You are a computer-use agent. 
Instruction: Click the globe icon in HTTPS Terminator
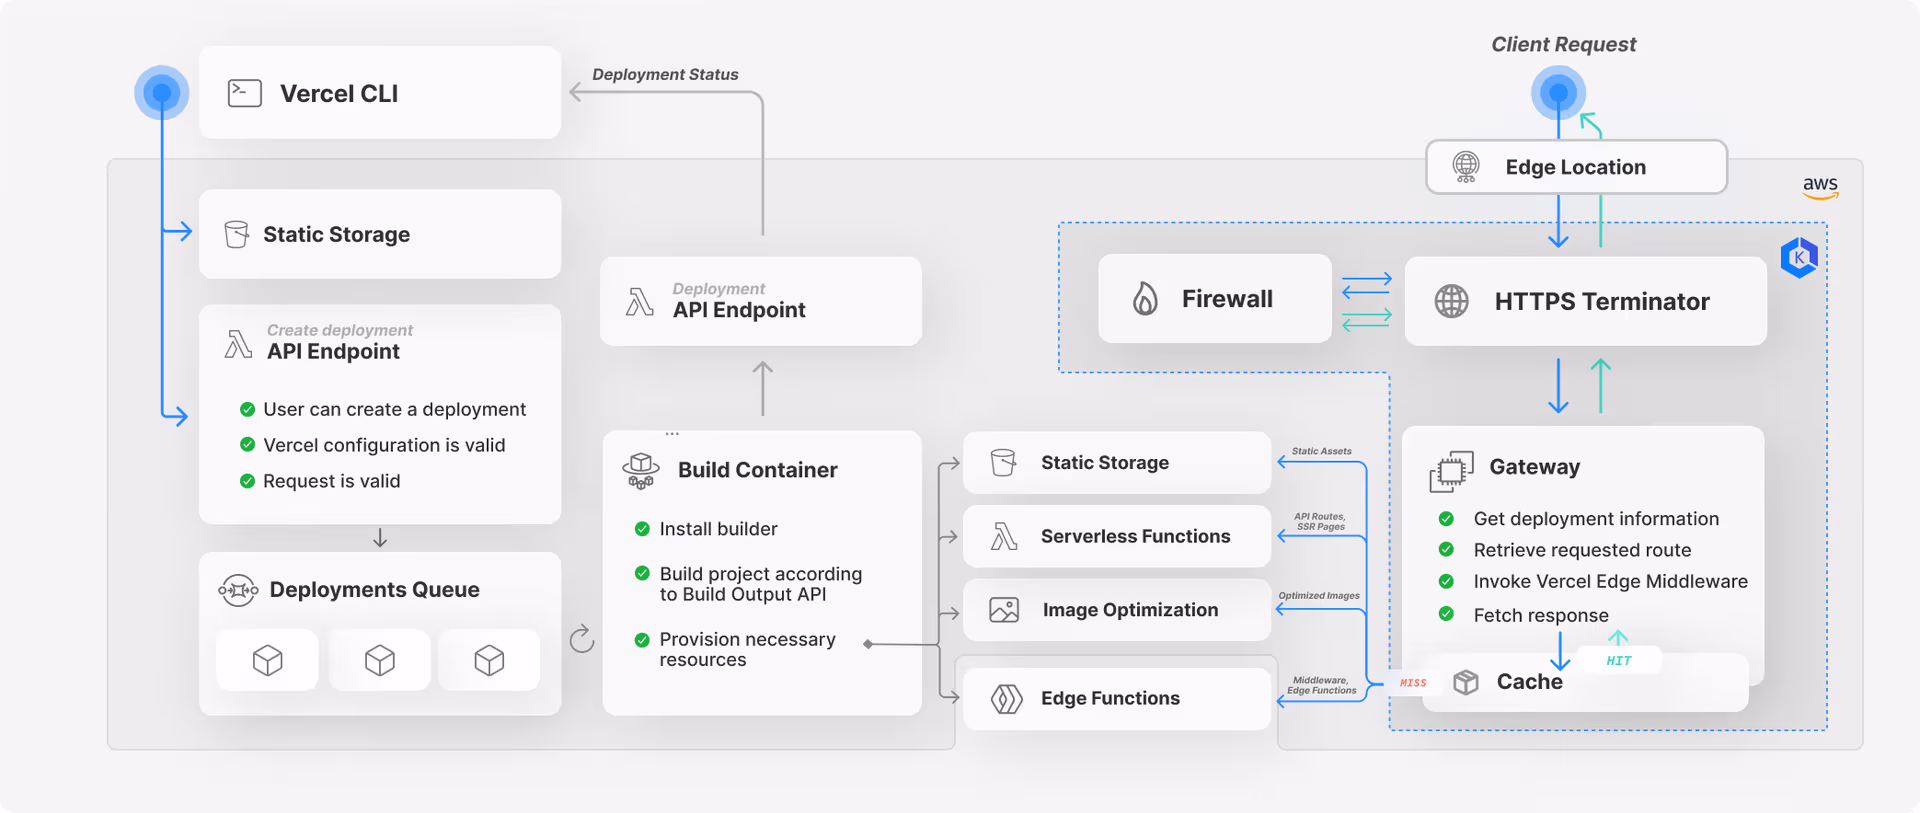(x=1452, y=301)
